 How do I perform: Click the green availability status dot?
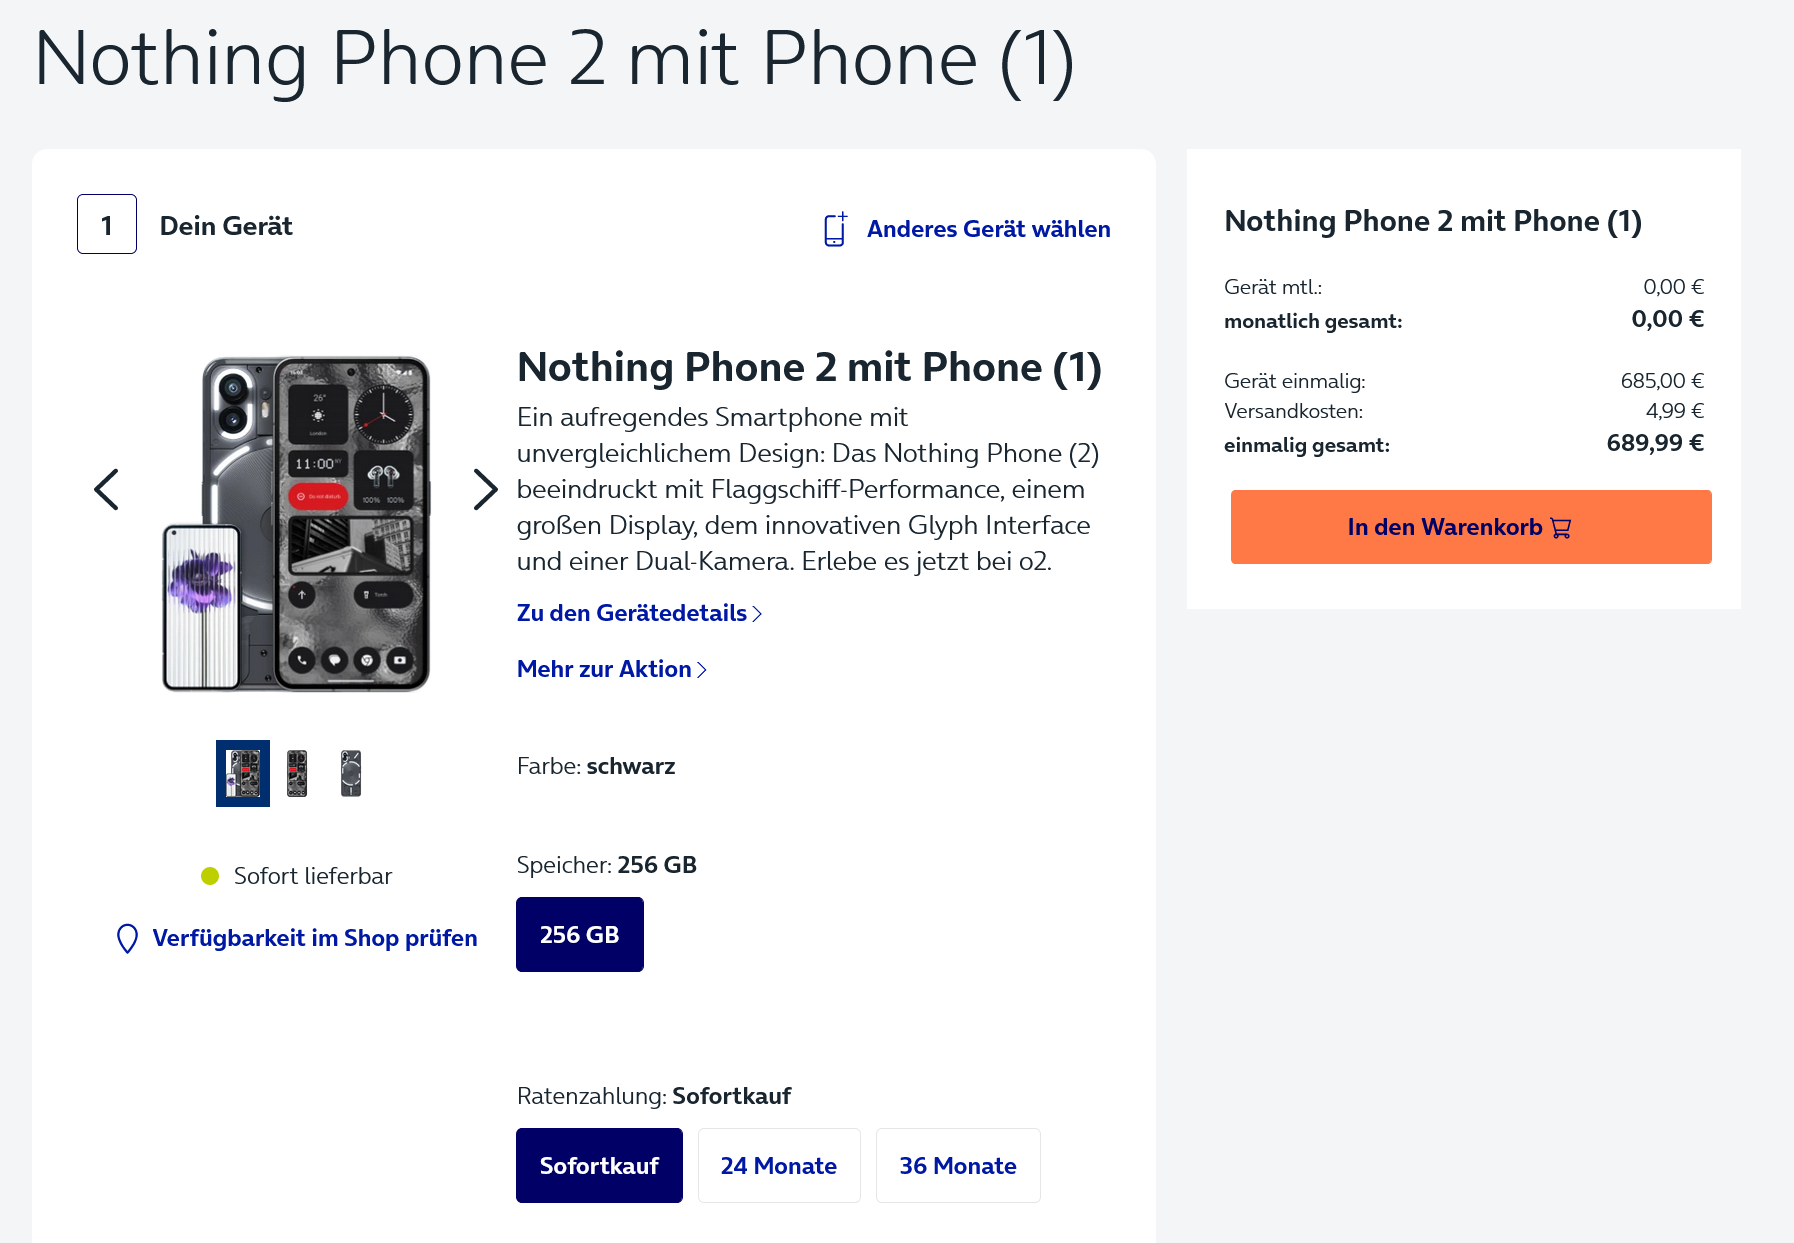pos(210,876)
